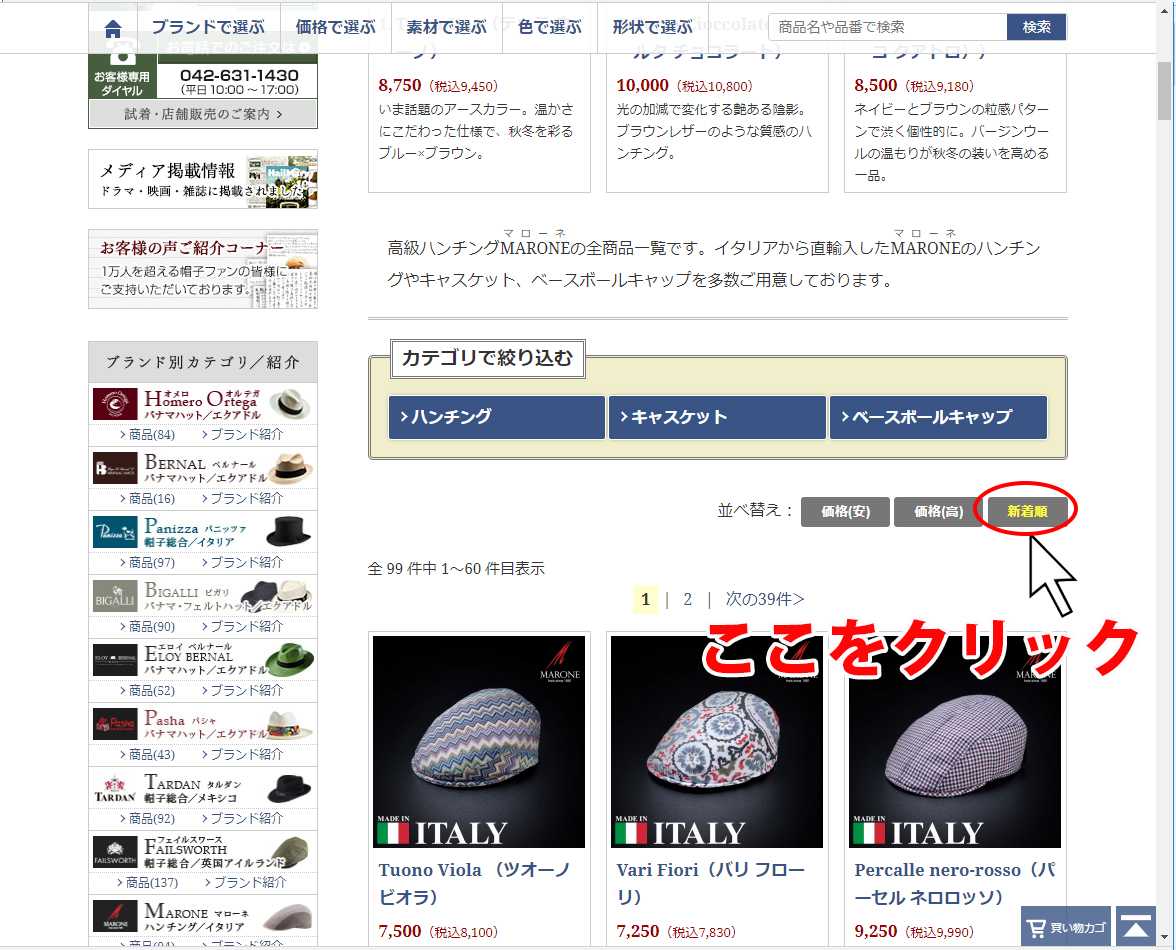Open Homero Ortega brand logo banner

tap(202, 404)
